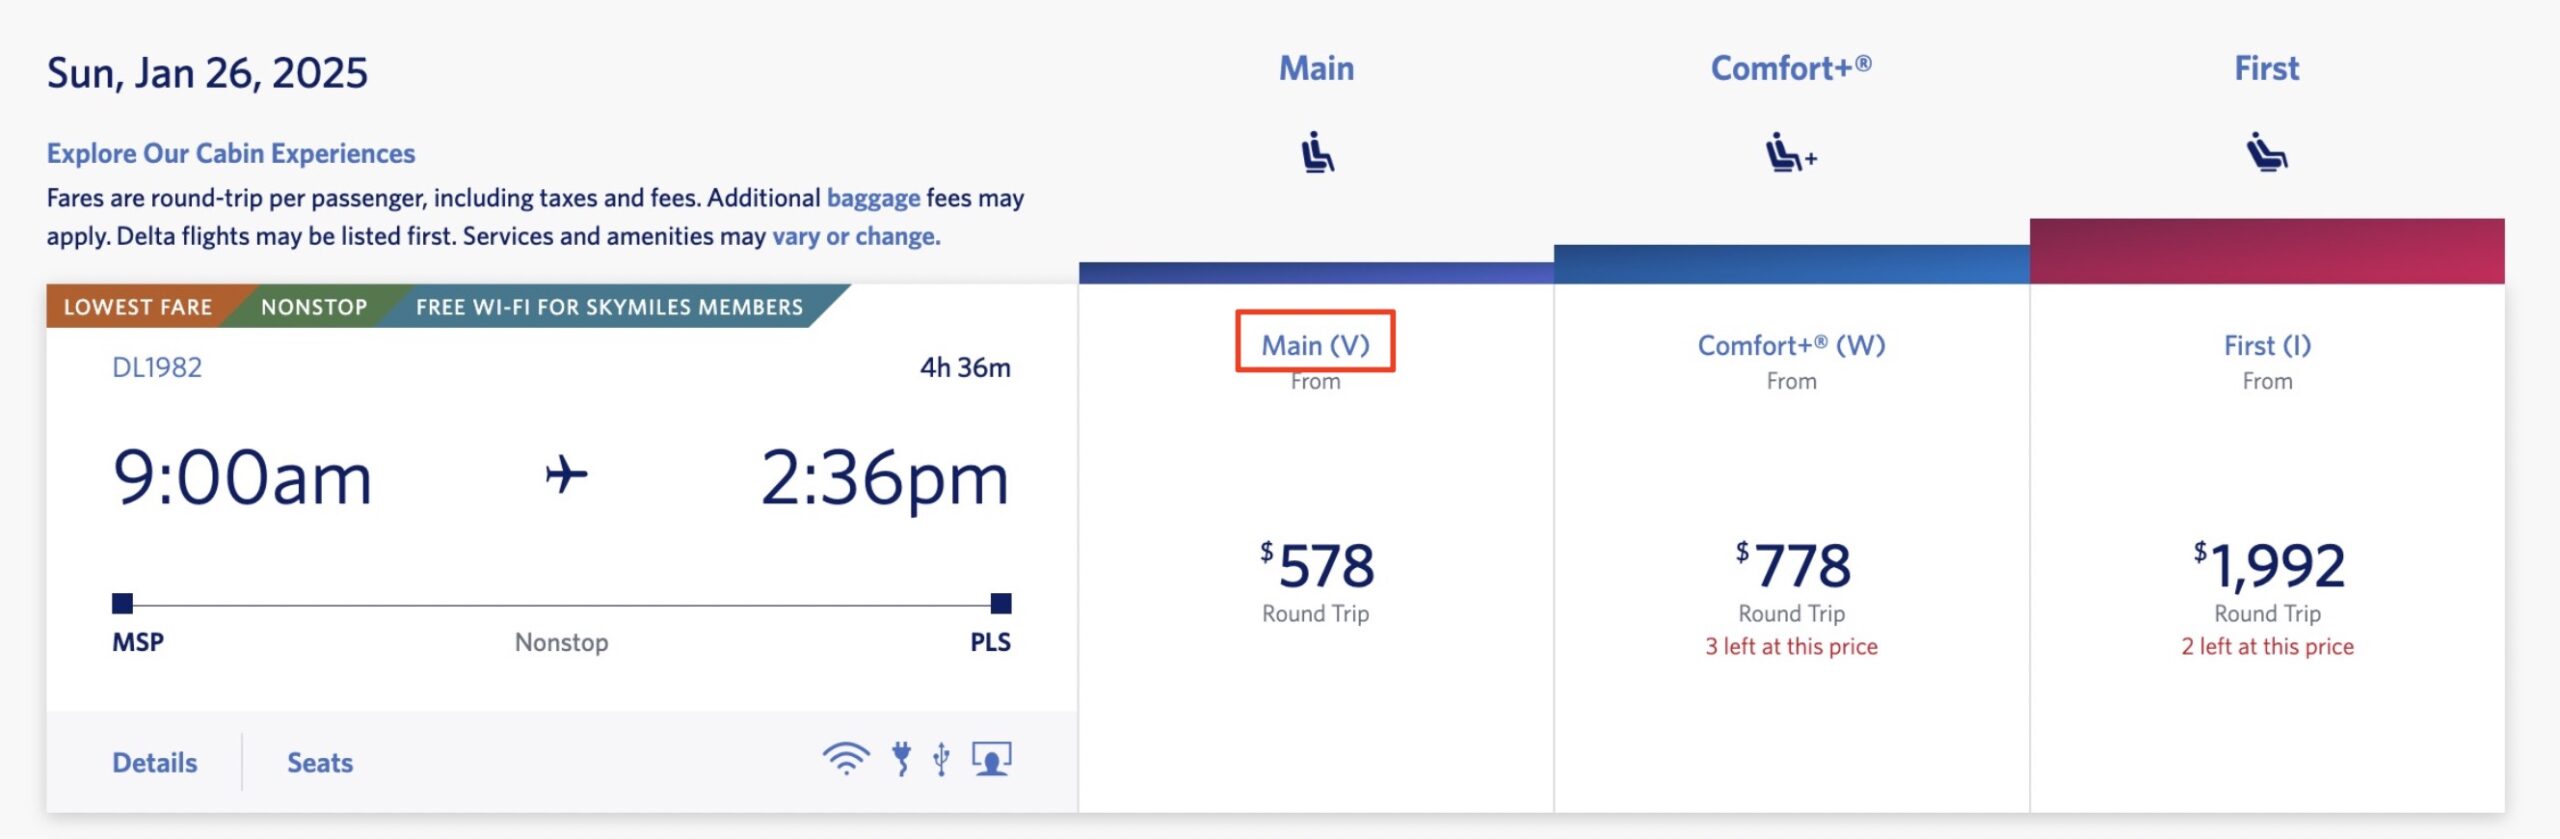Open Seats view for flight DL1982
This screenshot has width=2560, height=839.
(317, 762)
